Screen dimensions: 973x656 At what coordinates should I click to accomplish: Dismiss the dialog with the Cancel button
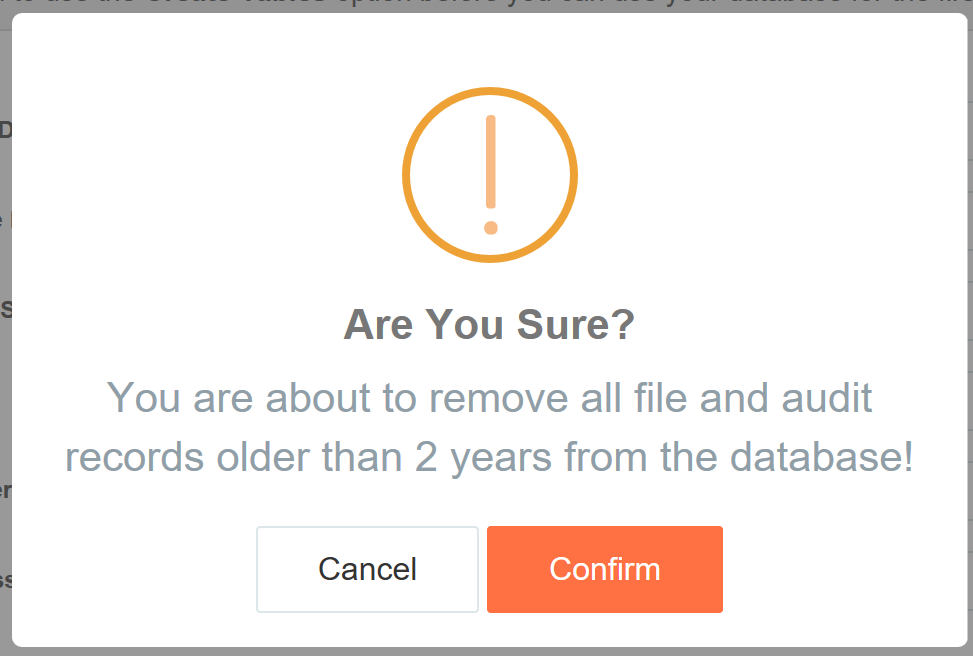367,569
